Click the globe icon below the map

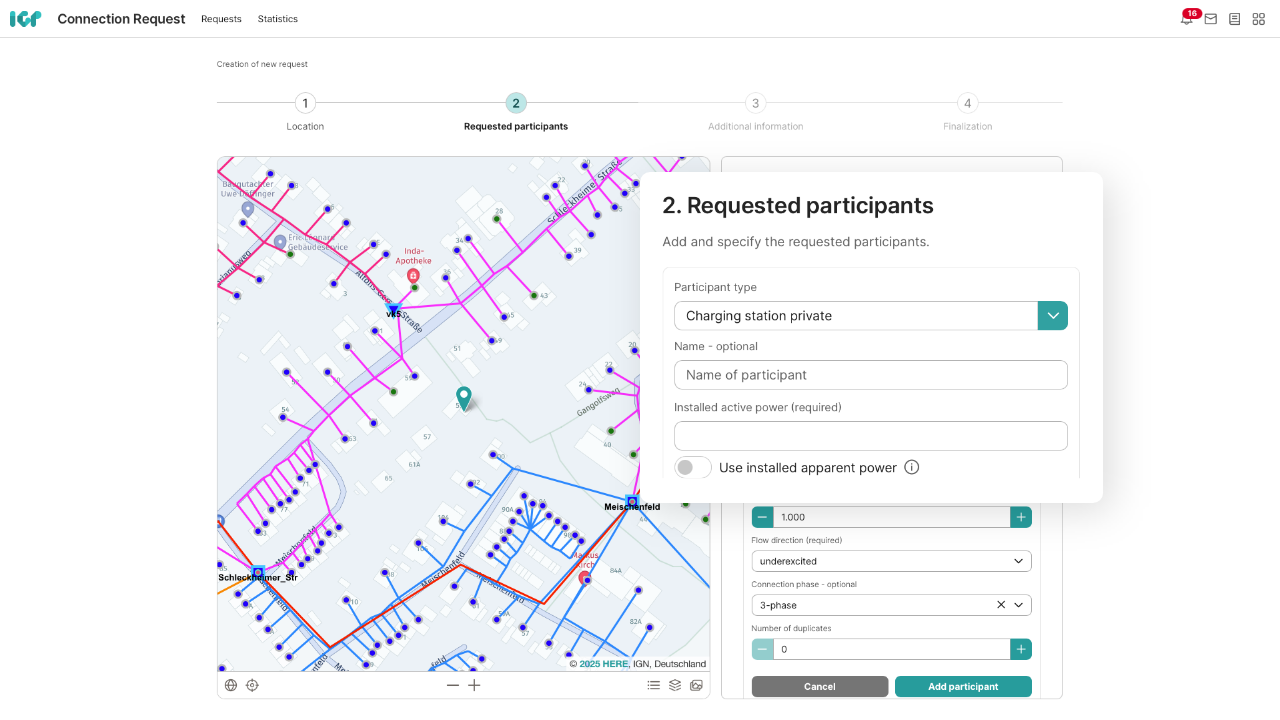(231, 685)
